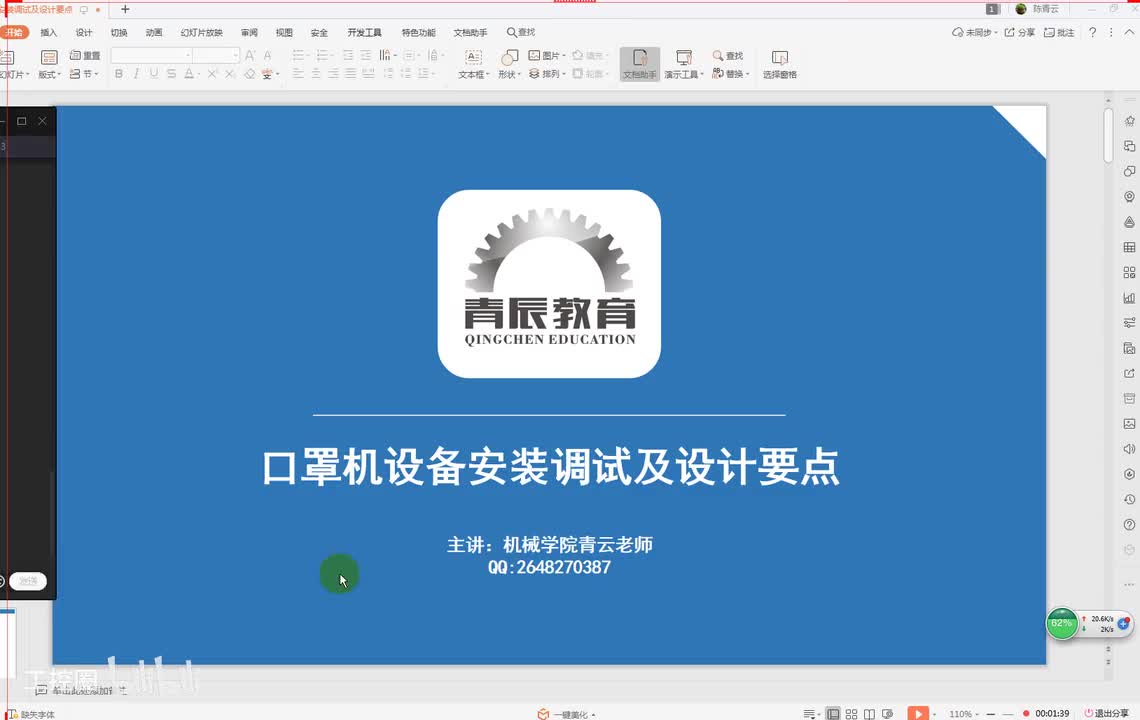This screenshot has height=720, width=1140.
Task: Open the settings sliders icon in right sidebar
Action: click(1129, 322)
